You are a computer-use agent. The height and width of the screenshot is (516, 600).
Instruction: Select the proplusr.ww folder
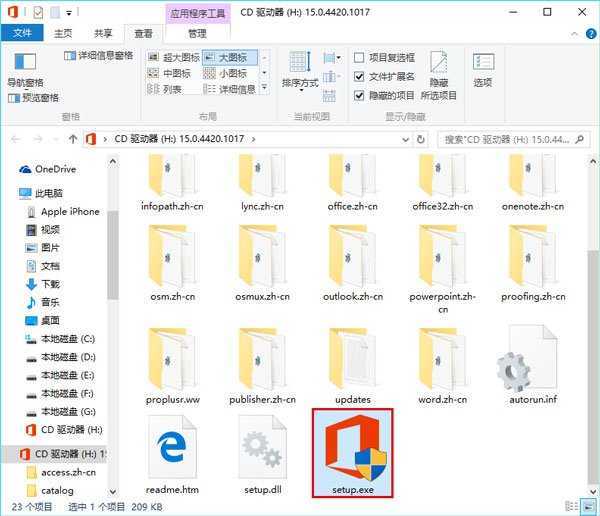point(172,366)
